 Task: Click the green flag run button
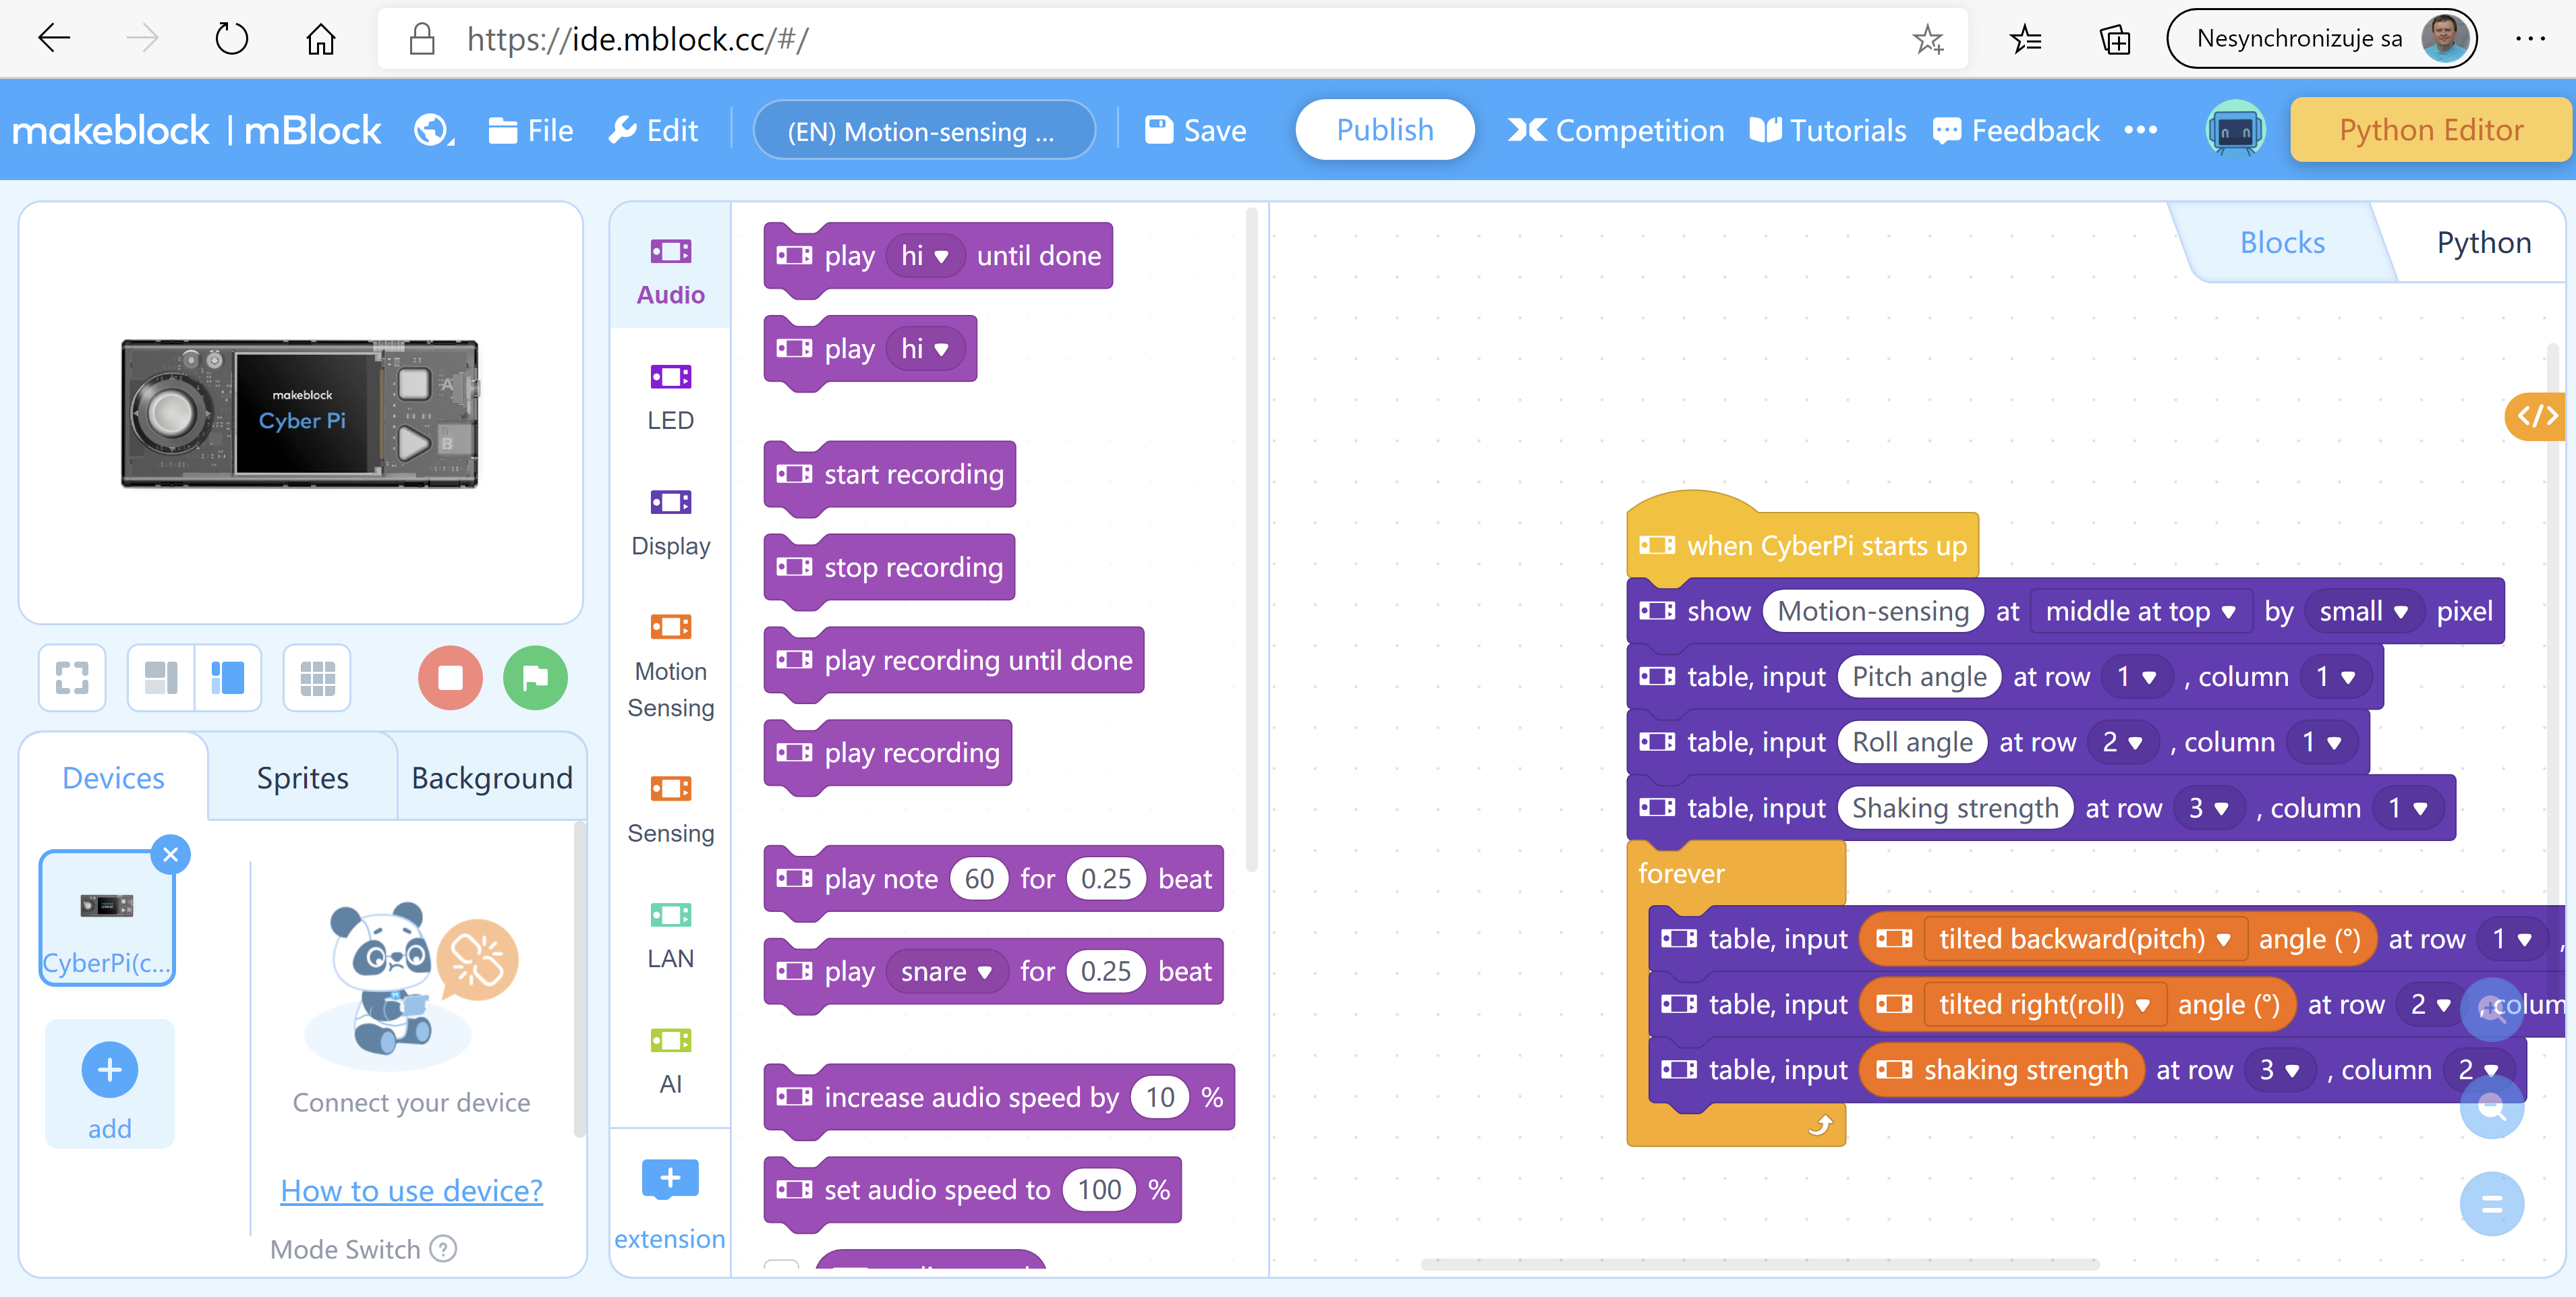(535, 678)
